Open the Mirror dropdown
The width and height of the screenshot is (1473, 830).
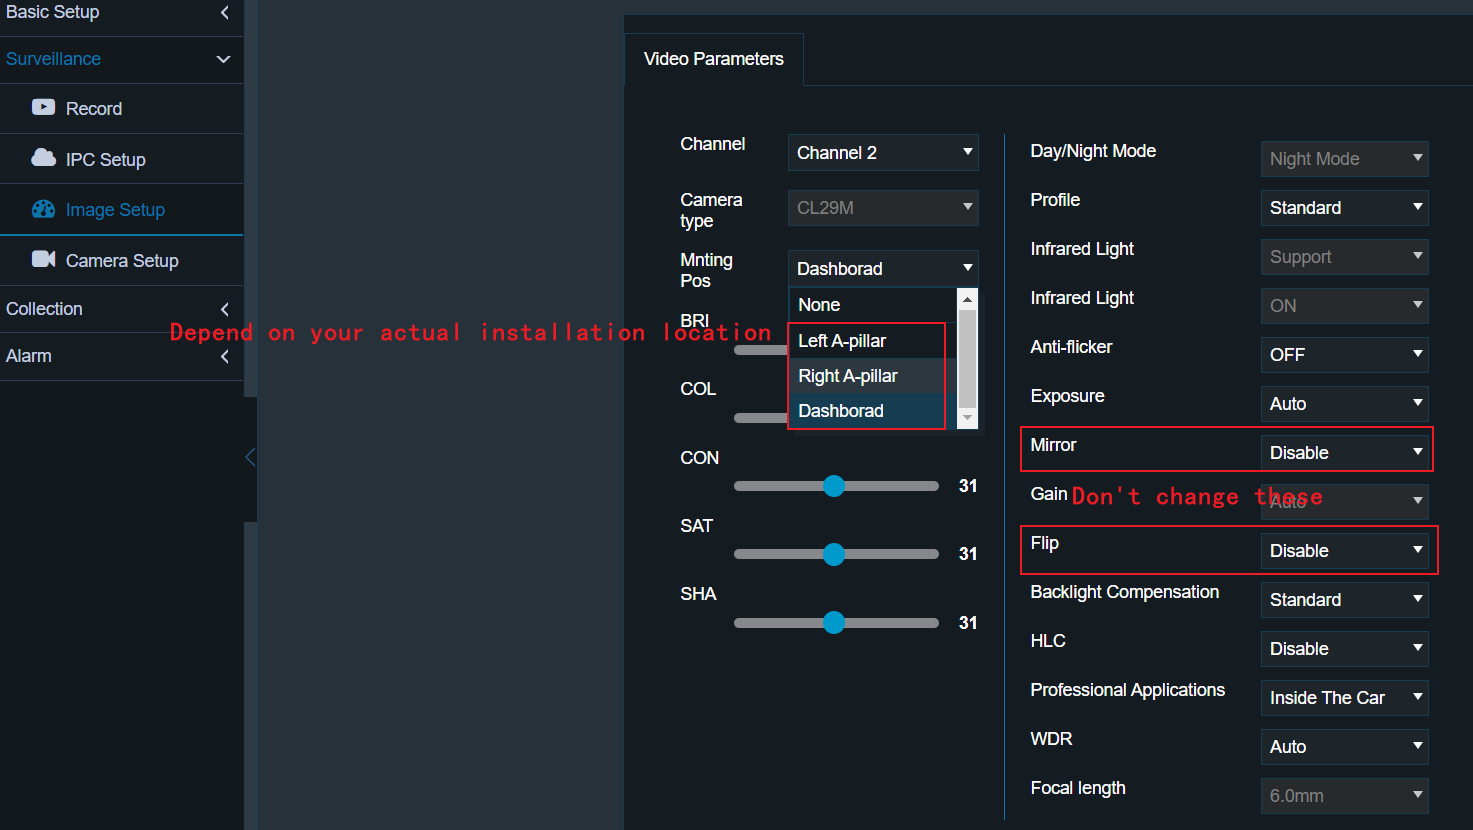click(x=1344, y=453)
